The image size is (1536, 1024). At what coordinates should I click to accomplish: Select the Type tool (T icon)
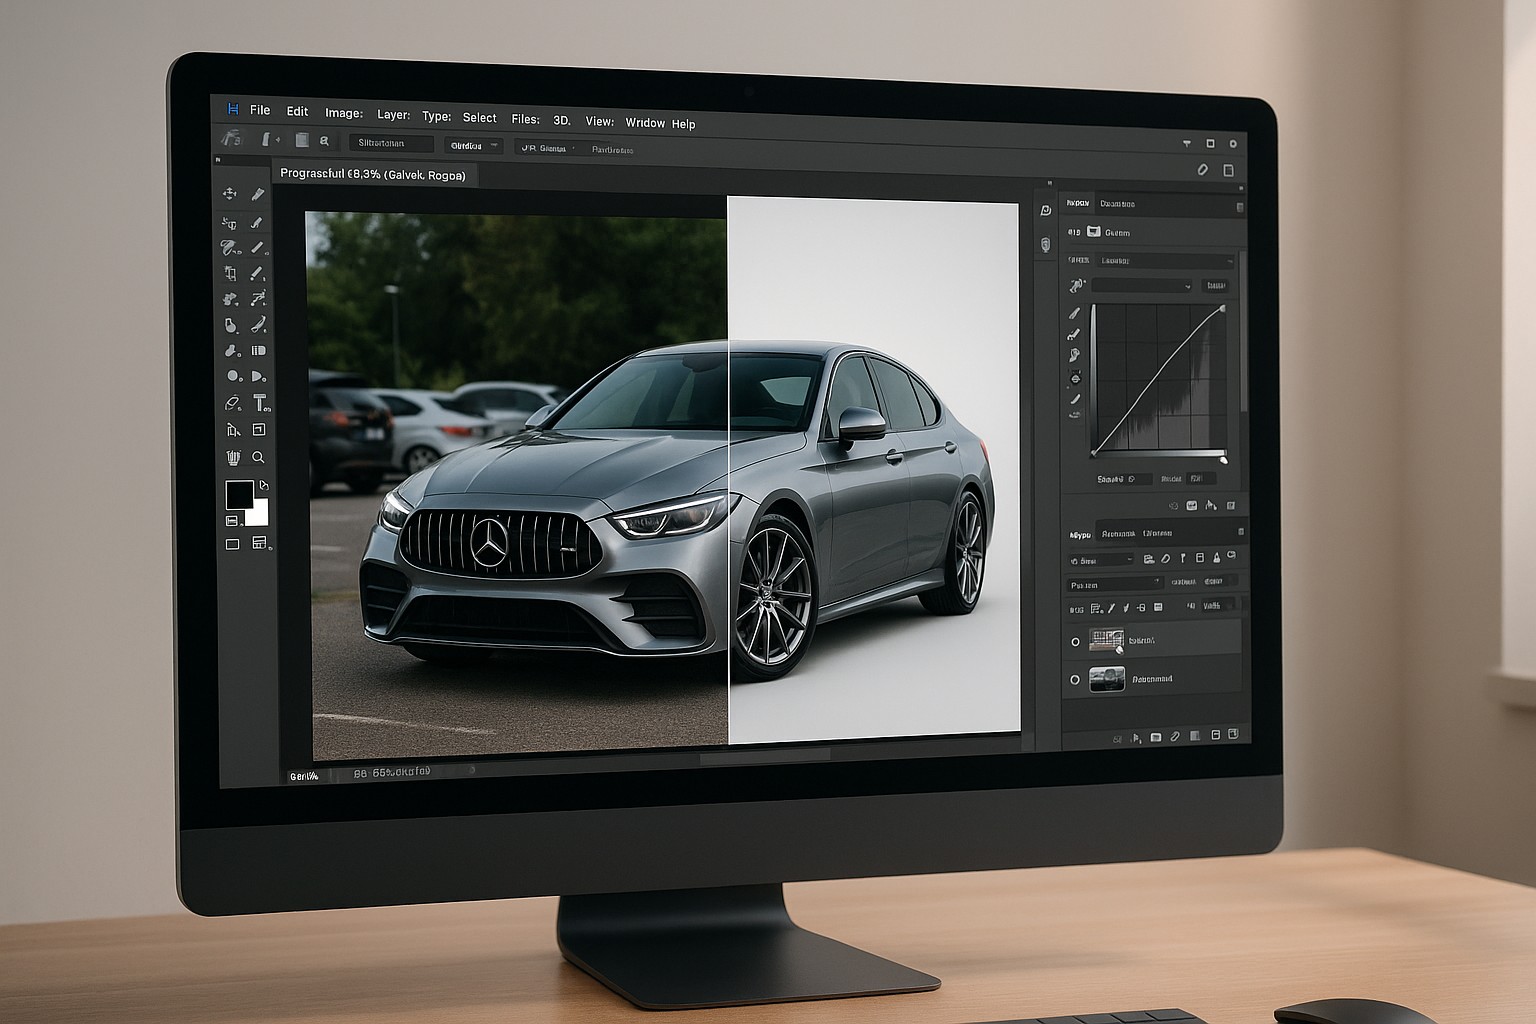coord(260,402)
